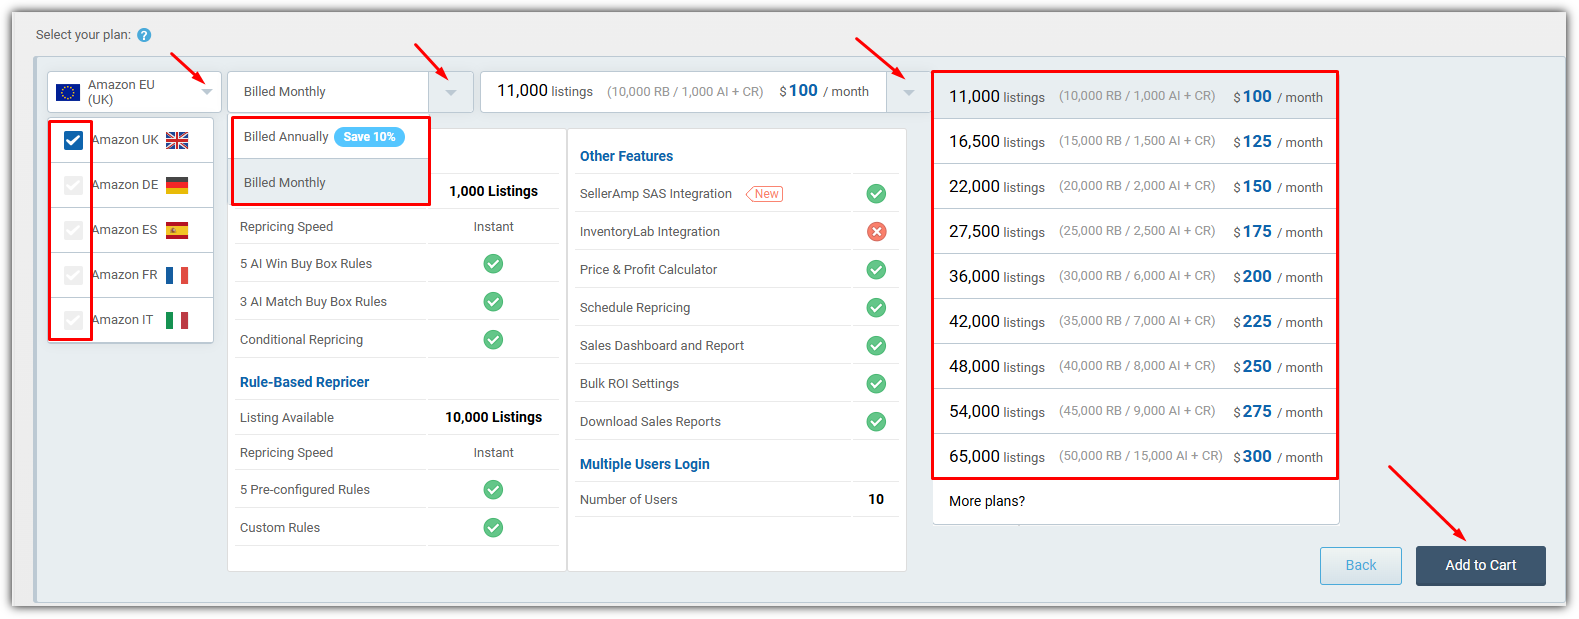Toggle the Amazon IT checkbox
This screenshot has width=1579, height=619.
click(x=73, y=320)
